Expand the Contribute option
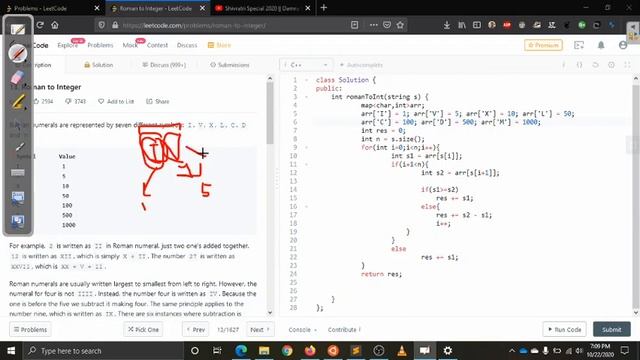This screenshot has height=360, width=640. coord(344,329)
